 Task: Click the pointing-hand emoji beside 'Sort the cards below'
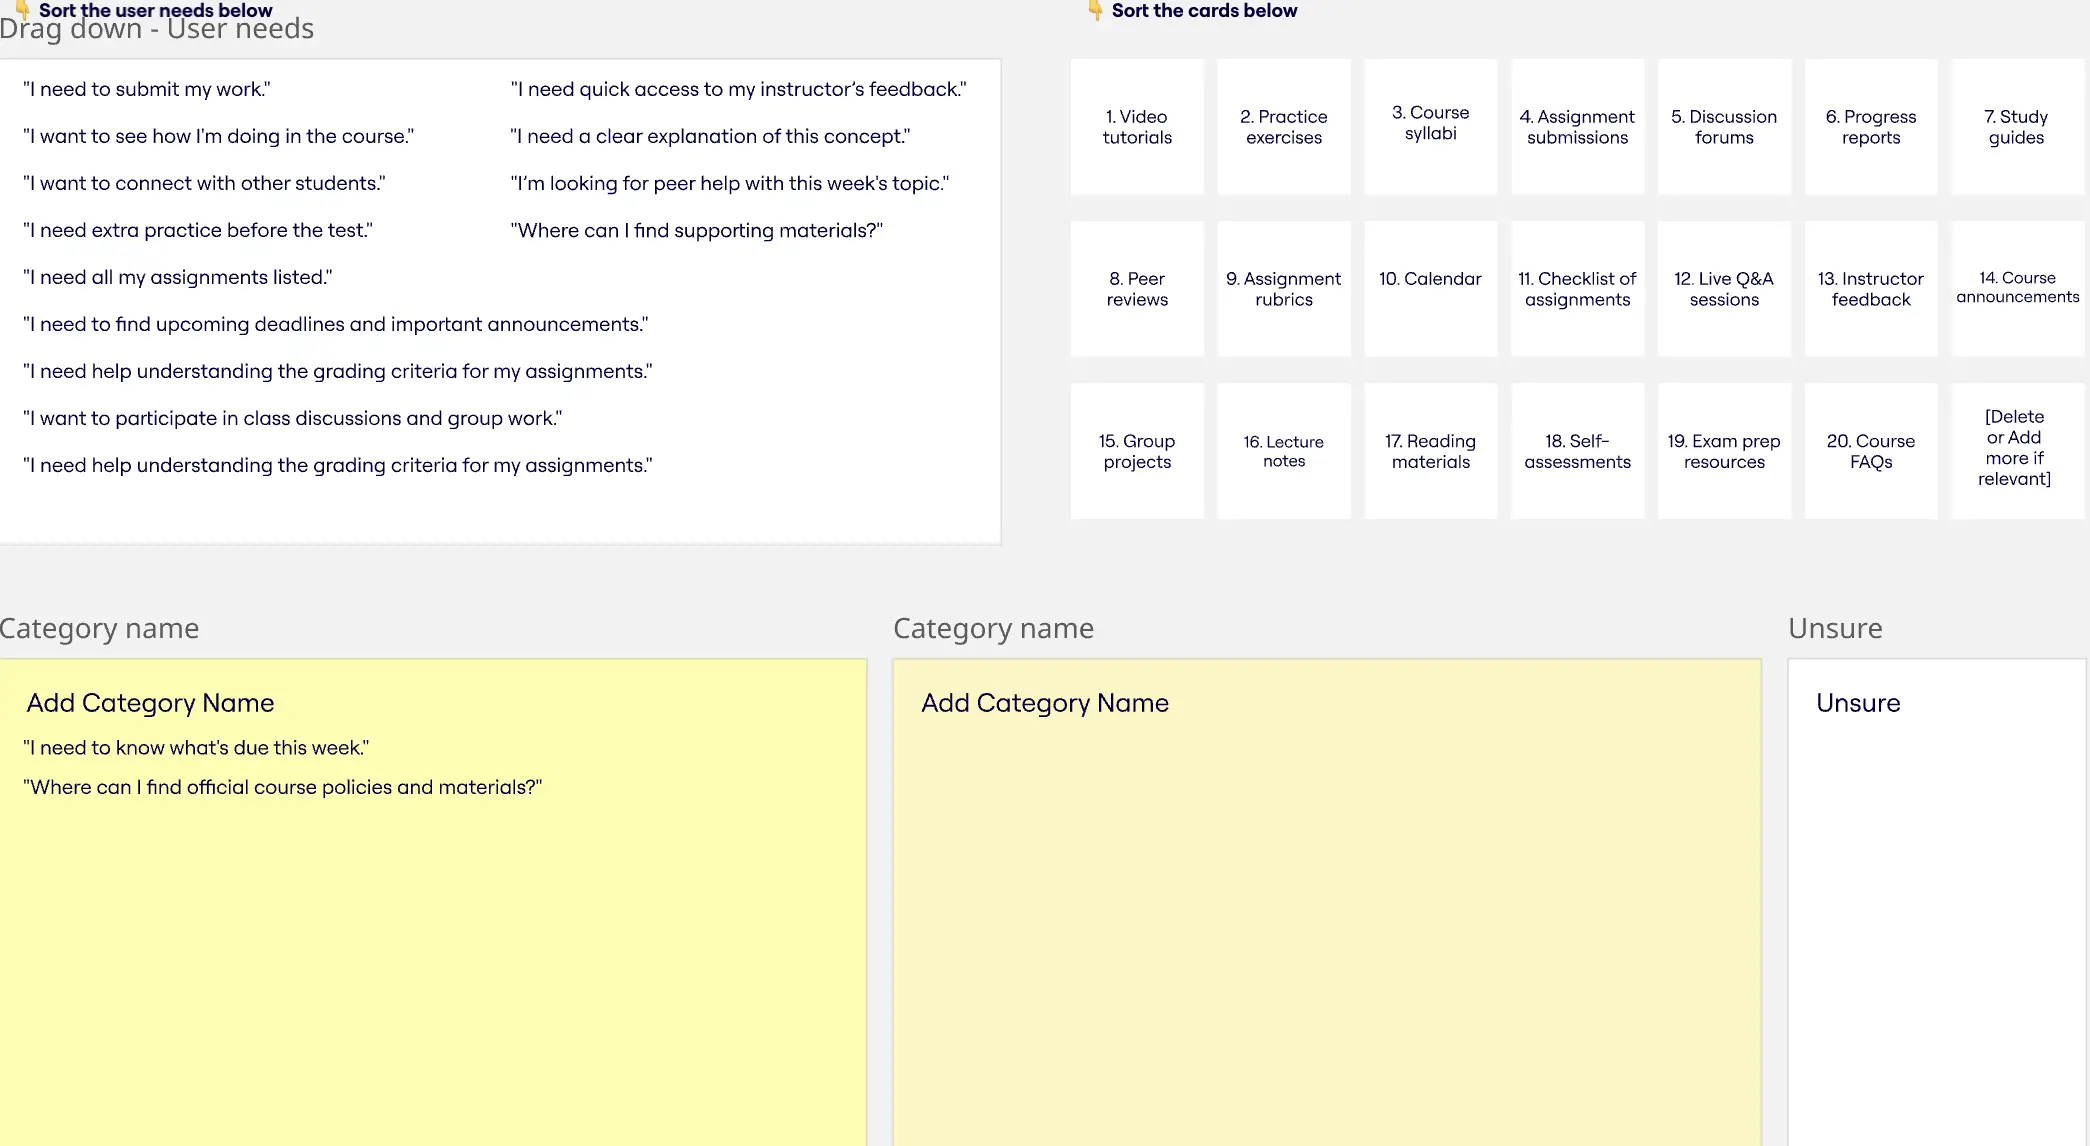[x=1096, y=10]
